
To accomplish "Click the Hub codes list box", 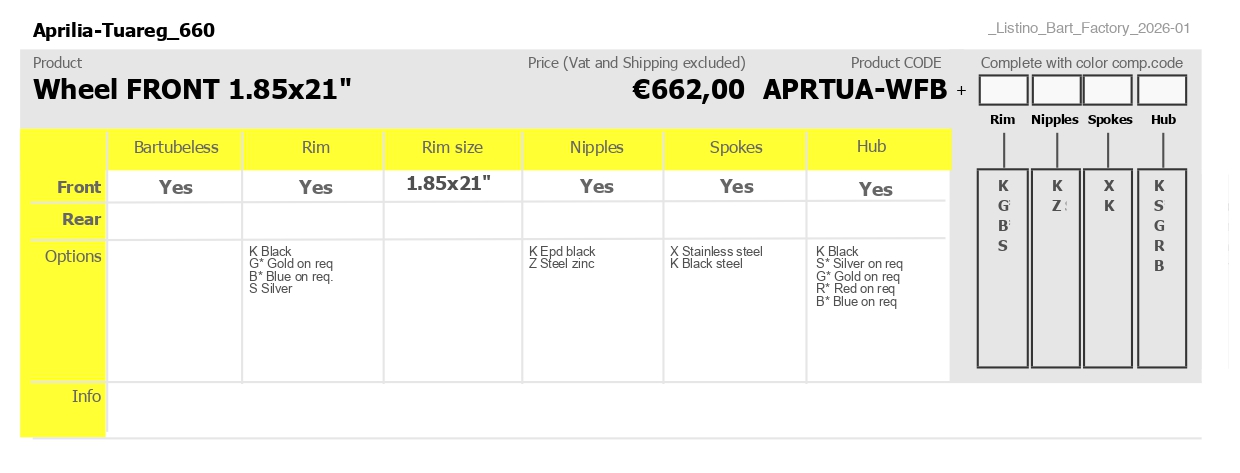I will (x=1162, y=268).
